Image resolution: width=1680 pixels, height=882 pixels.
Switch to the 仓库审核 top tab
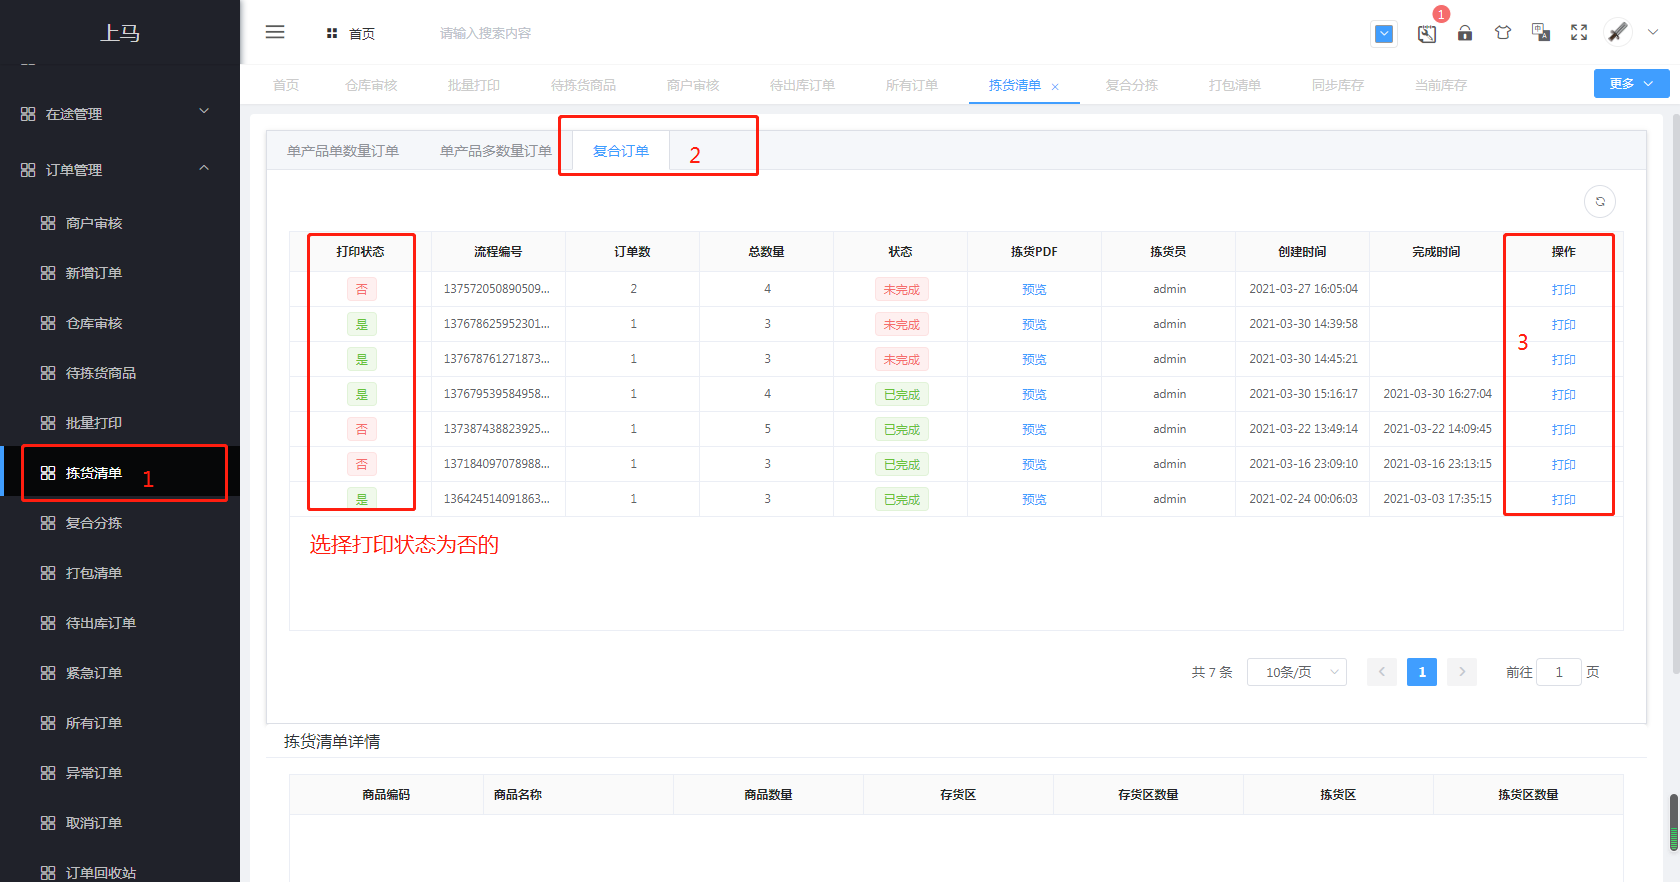(x=371, y=85)
